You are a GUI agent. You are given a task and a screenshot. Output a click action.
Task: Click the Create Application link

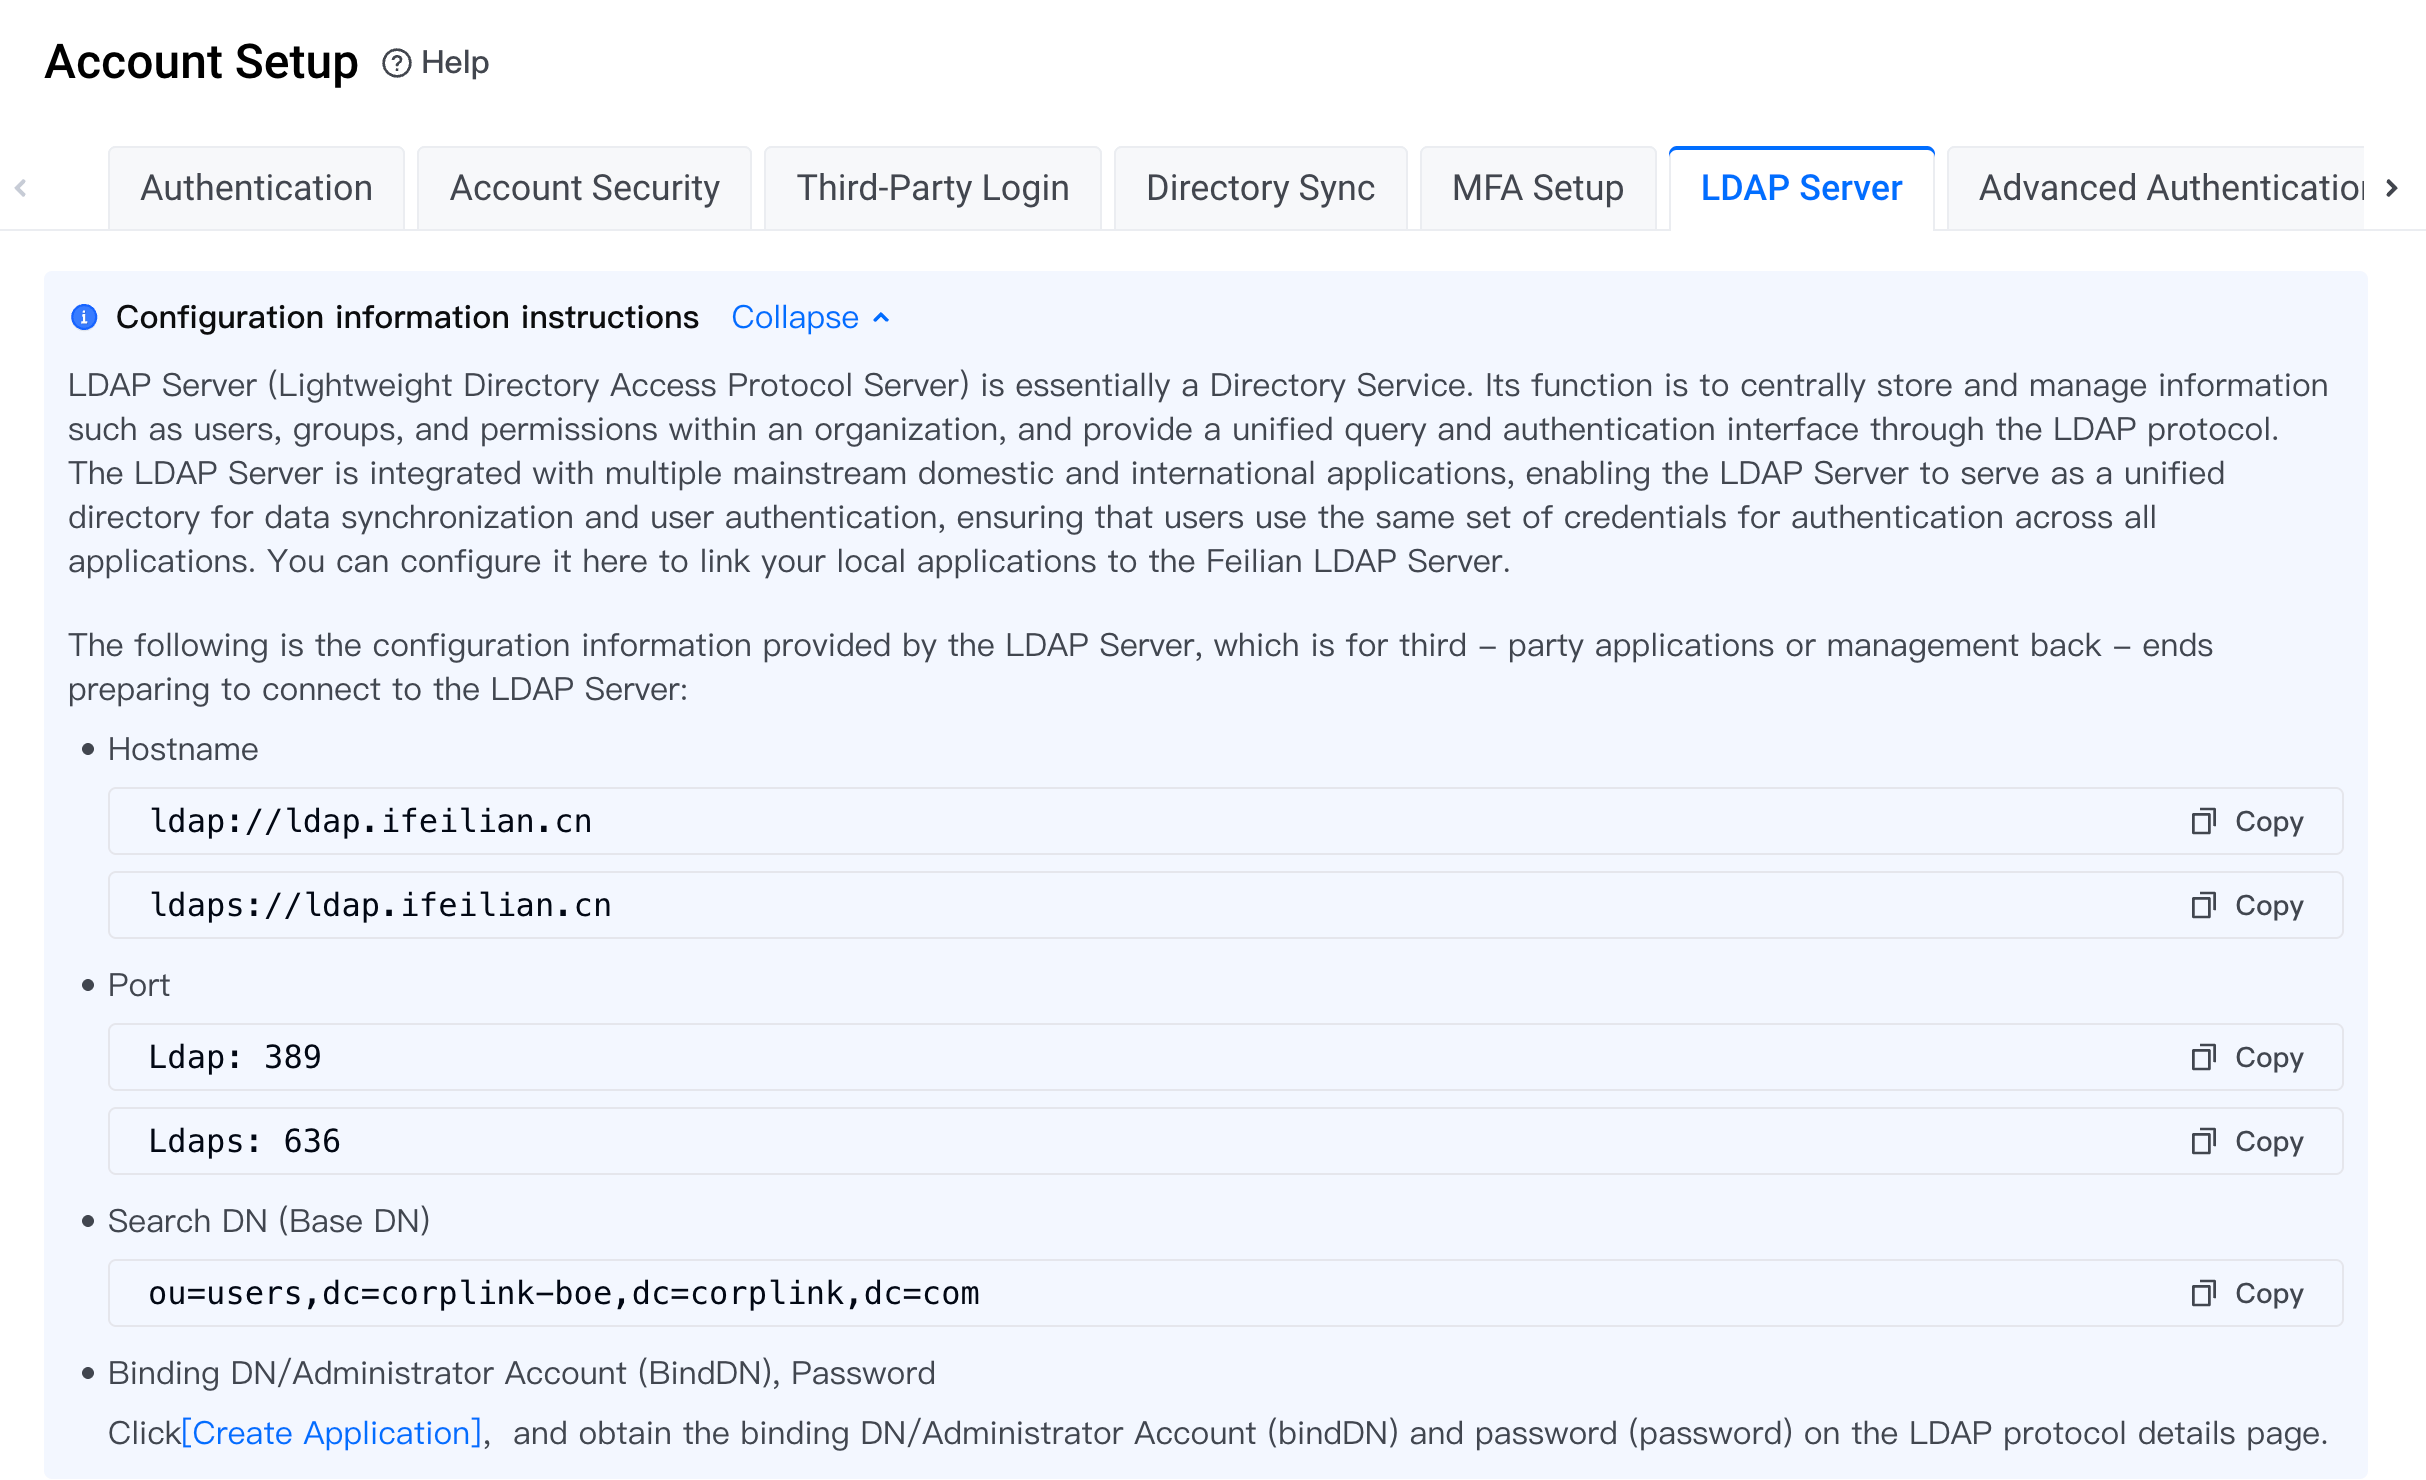(331, 1433)
